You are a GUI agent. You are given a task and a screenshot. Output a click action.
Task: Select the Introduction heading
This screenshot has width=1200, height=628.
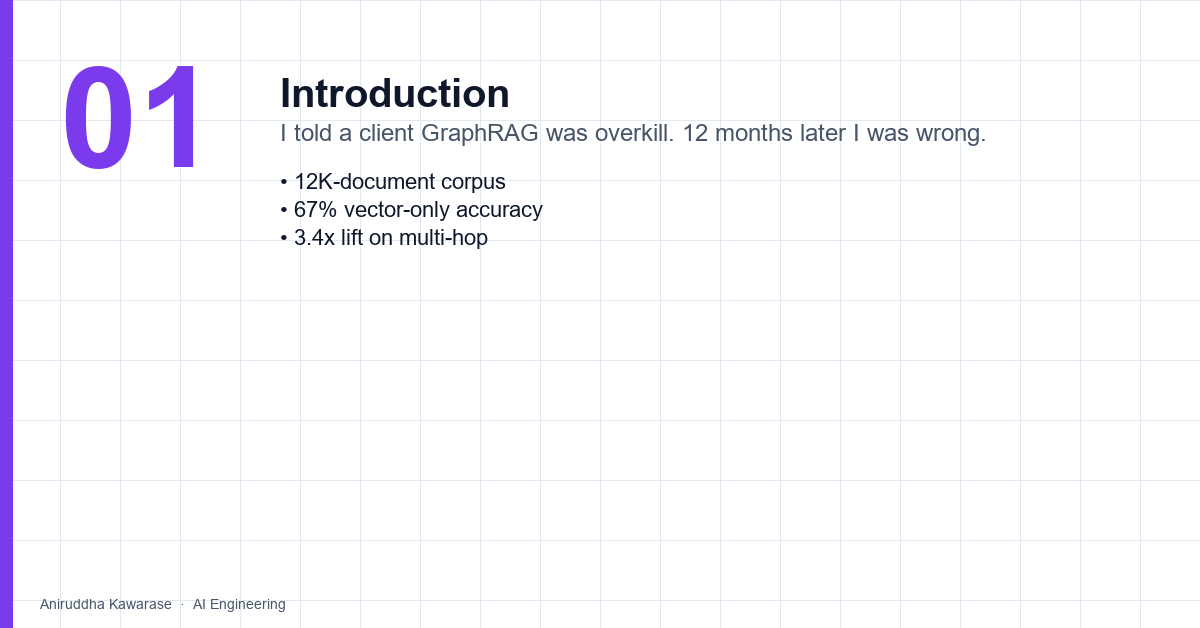pyautogui.click(x=395, y=93)
